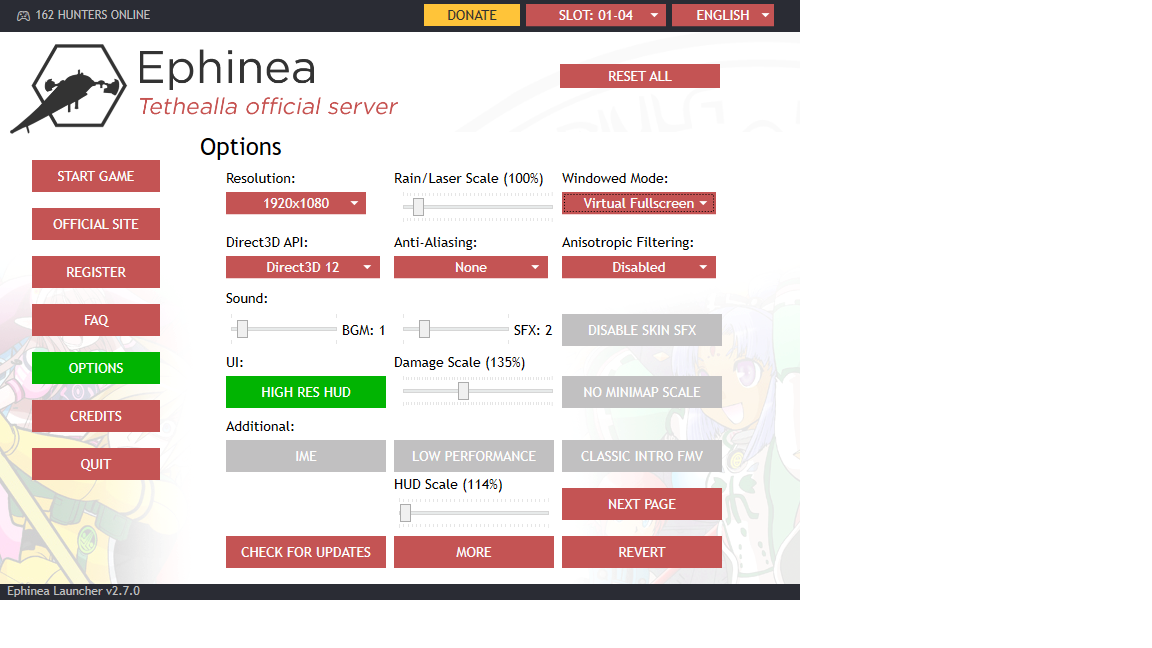The image size is (1152, 648).
Task: Click the BGM volume slider handle
Action: click(x=242, y=329)
